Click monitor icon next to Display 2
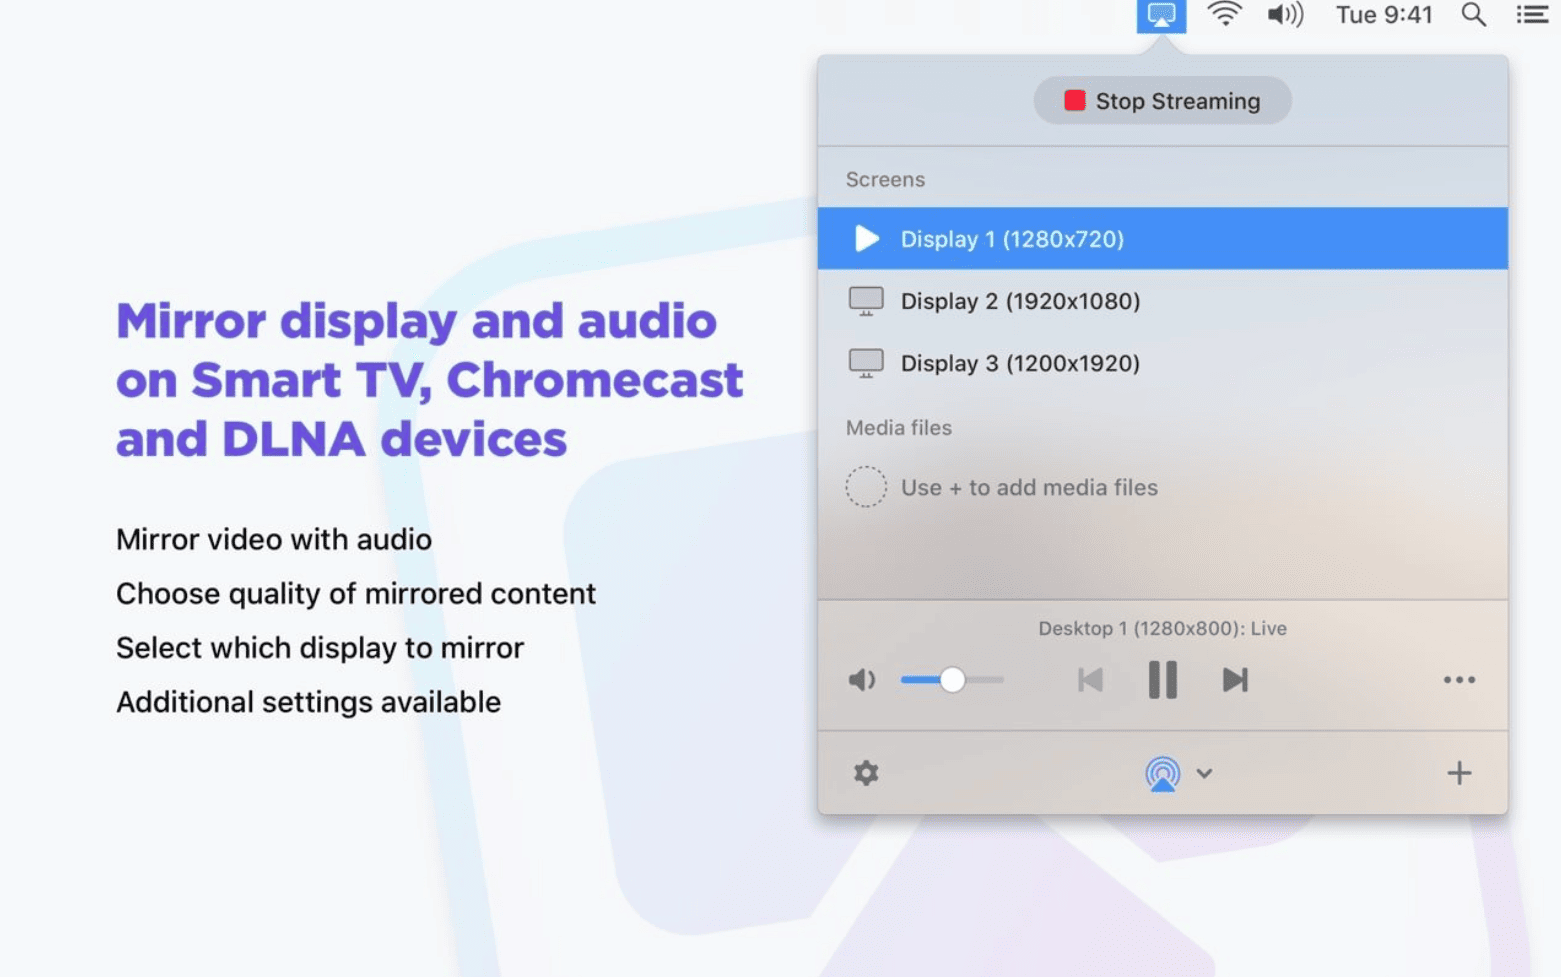This screenshot has height=977, width=1561. click(x=866, y=301)
